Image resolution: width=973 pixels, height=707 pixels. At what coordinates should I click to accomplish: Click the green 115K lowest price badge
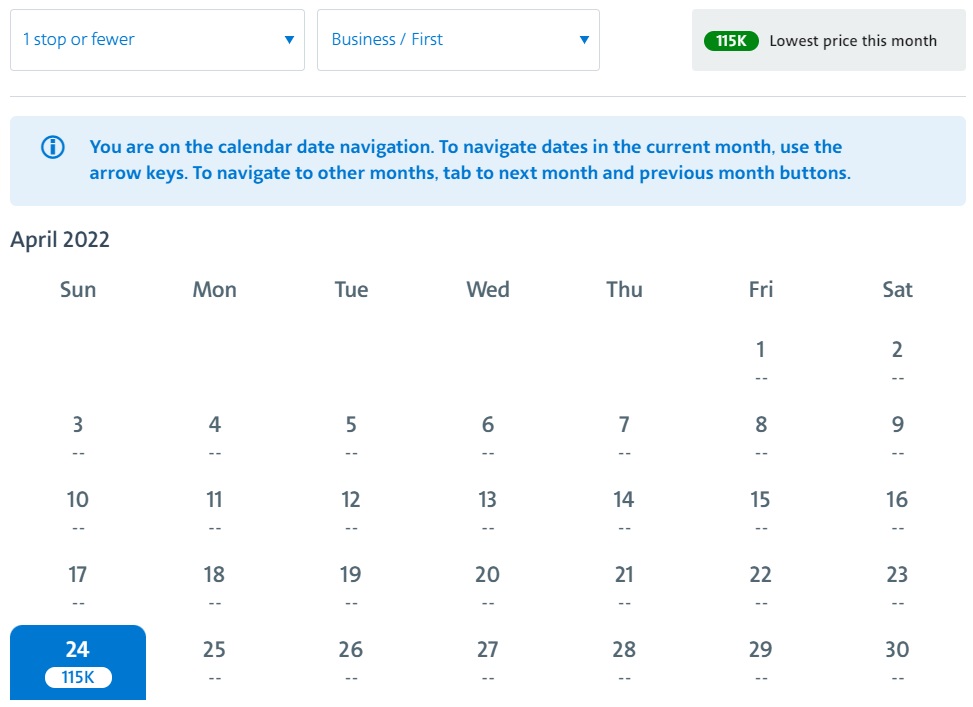click(x=731, y=41)
